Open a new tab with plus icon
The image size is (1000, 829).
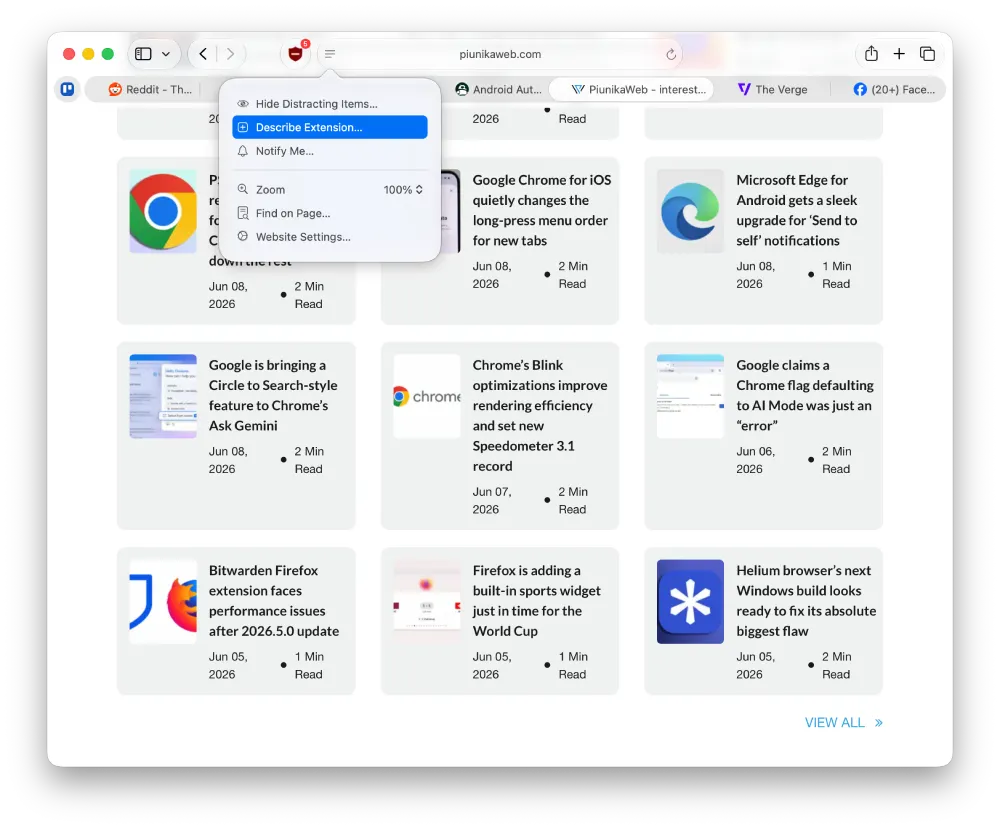coord(899,54)
